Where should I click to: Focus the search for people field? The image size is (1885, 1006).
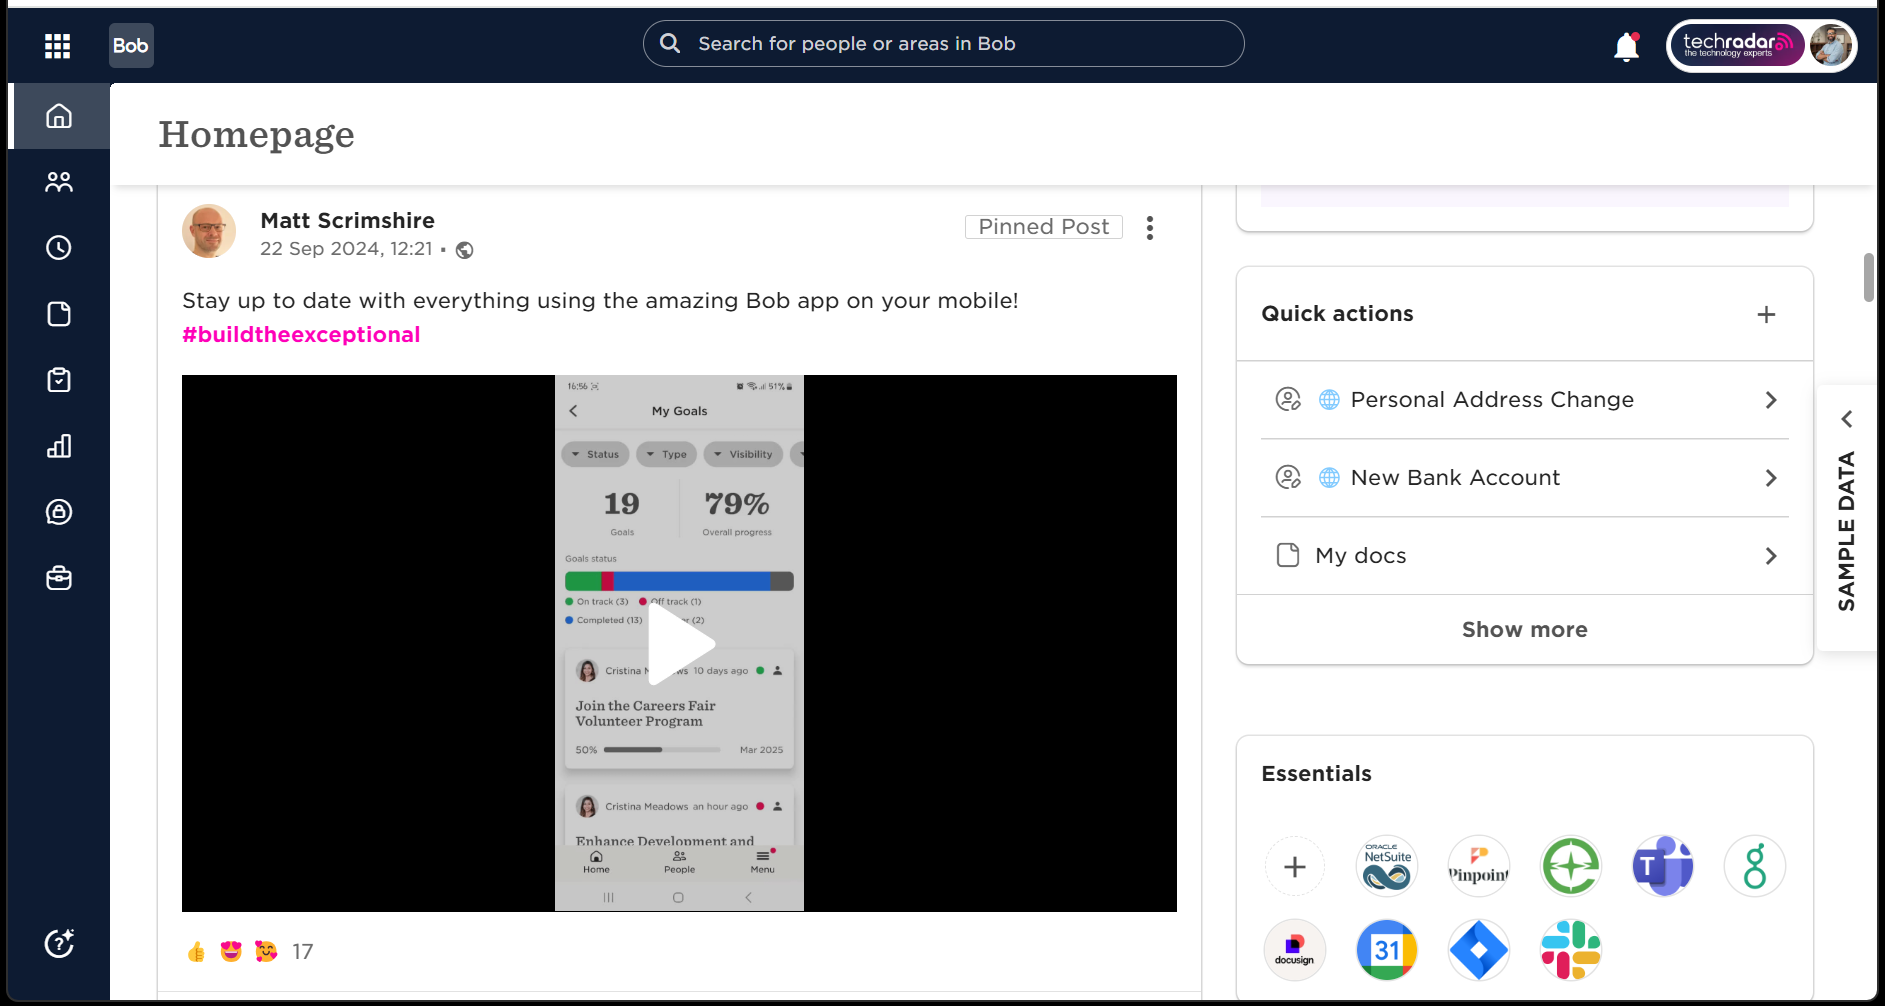[x=944, y=44]
